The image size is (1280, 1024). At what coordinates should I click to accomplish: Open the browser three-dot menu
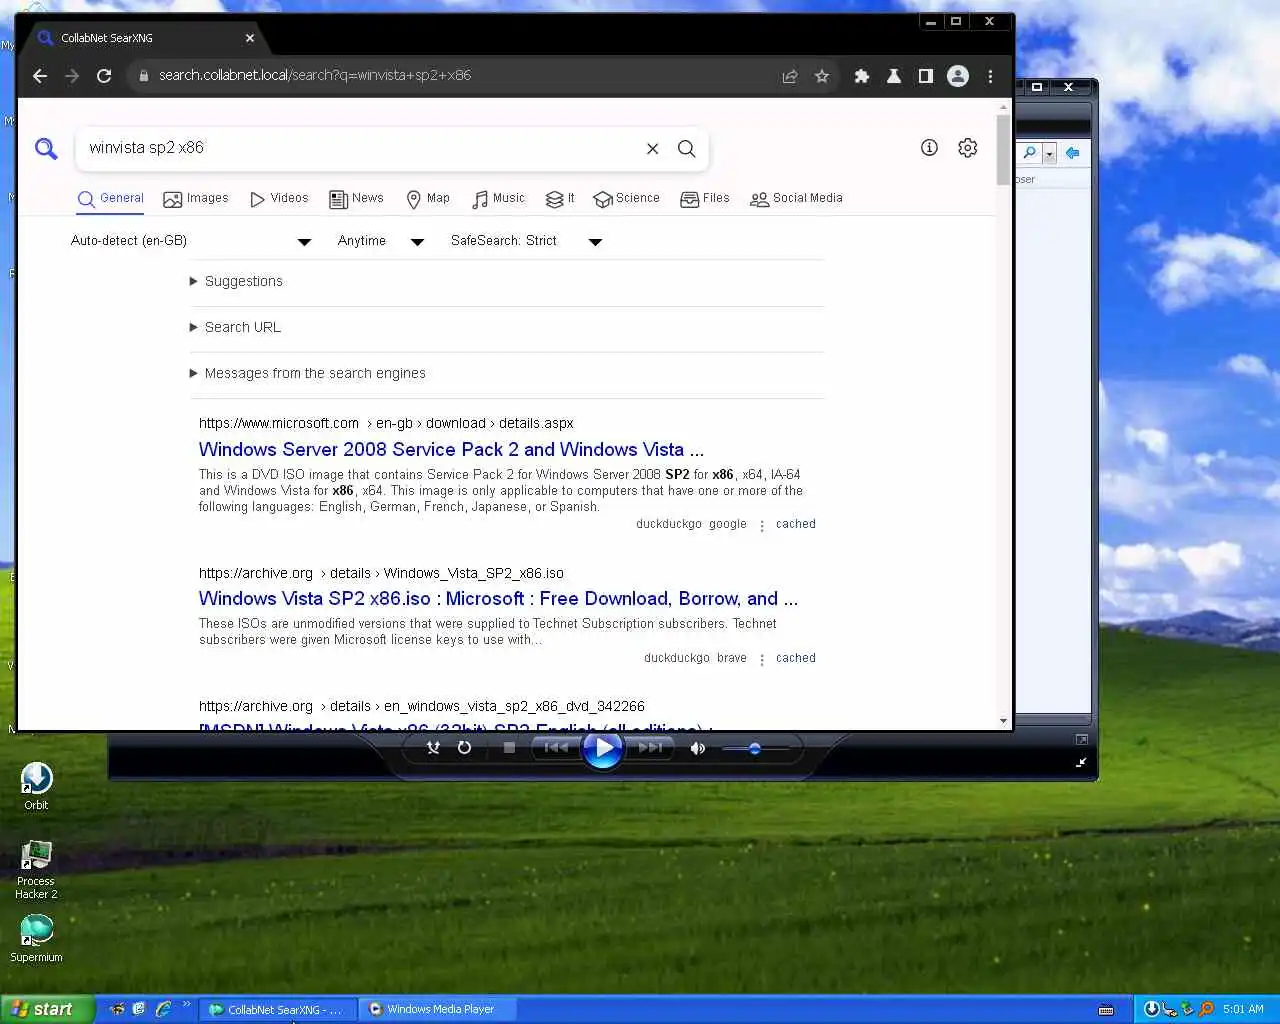pos(990,76)
